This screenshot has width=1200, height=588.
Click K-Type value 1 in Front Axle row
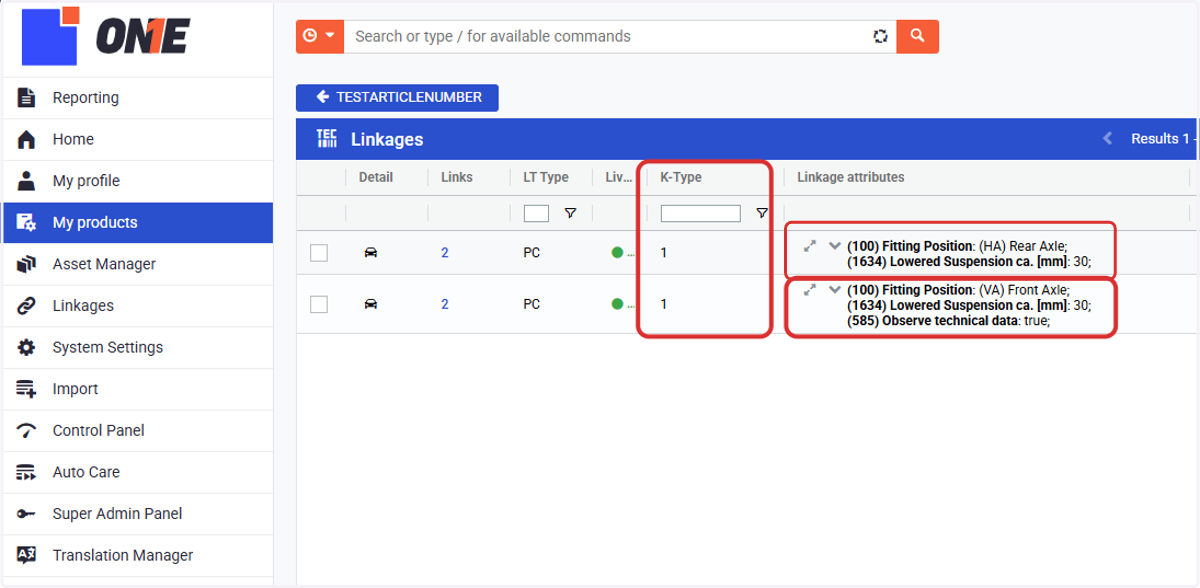click(x=664, y=304)
